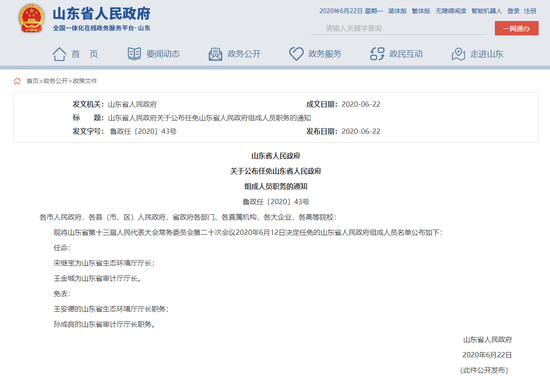Screen dimensions: 550x380
Task: Click the 山东省人民政府 site title
Action: pos(101,14)
